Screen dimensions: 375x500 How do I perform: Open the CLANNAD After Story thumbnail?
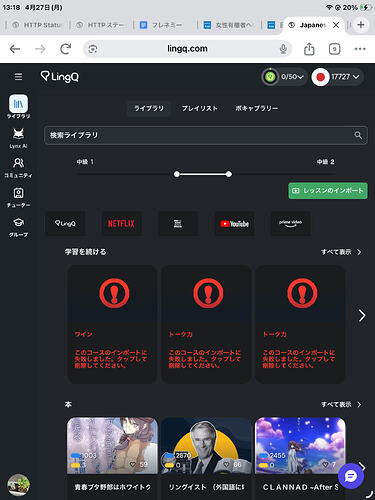[x=300, y=445]
